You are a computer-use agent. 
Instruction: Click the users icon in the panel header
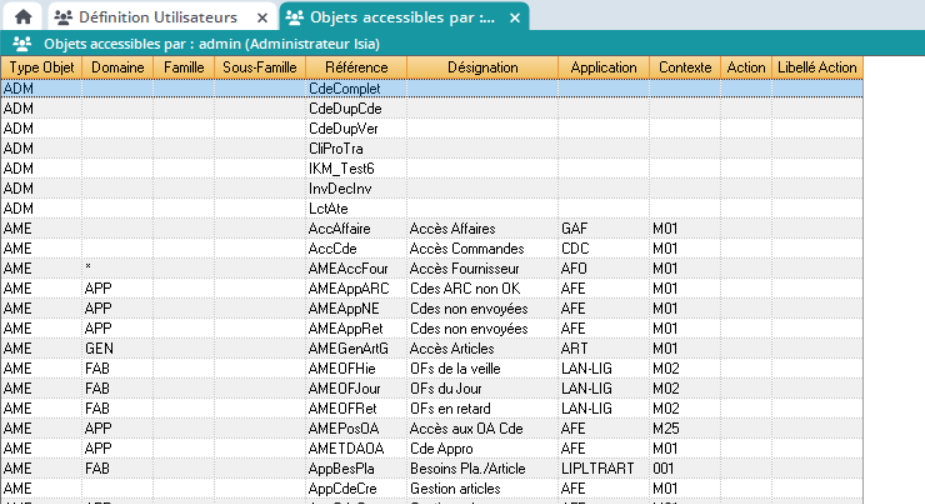(x=22, y=44)
